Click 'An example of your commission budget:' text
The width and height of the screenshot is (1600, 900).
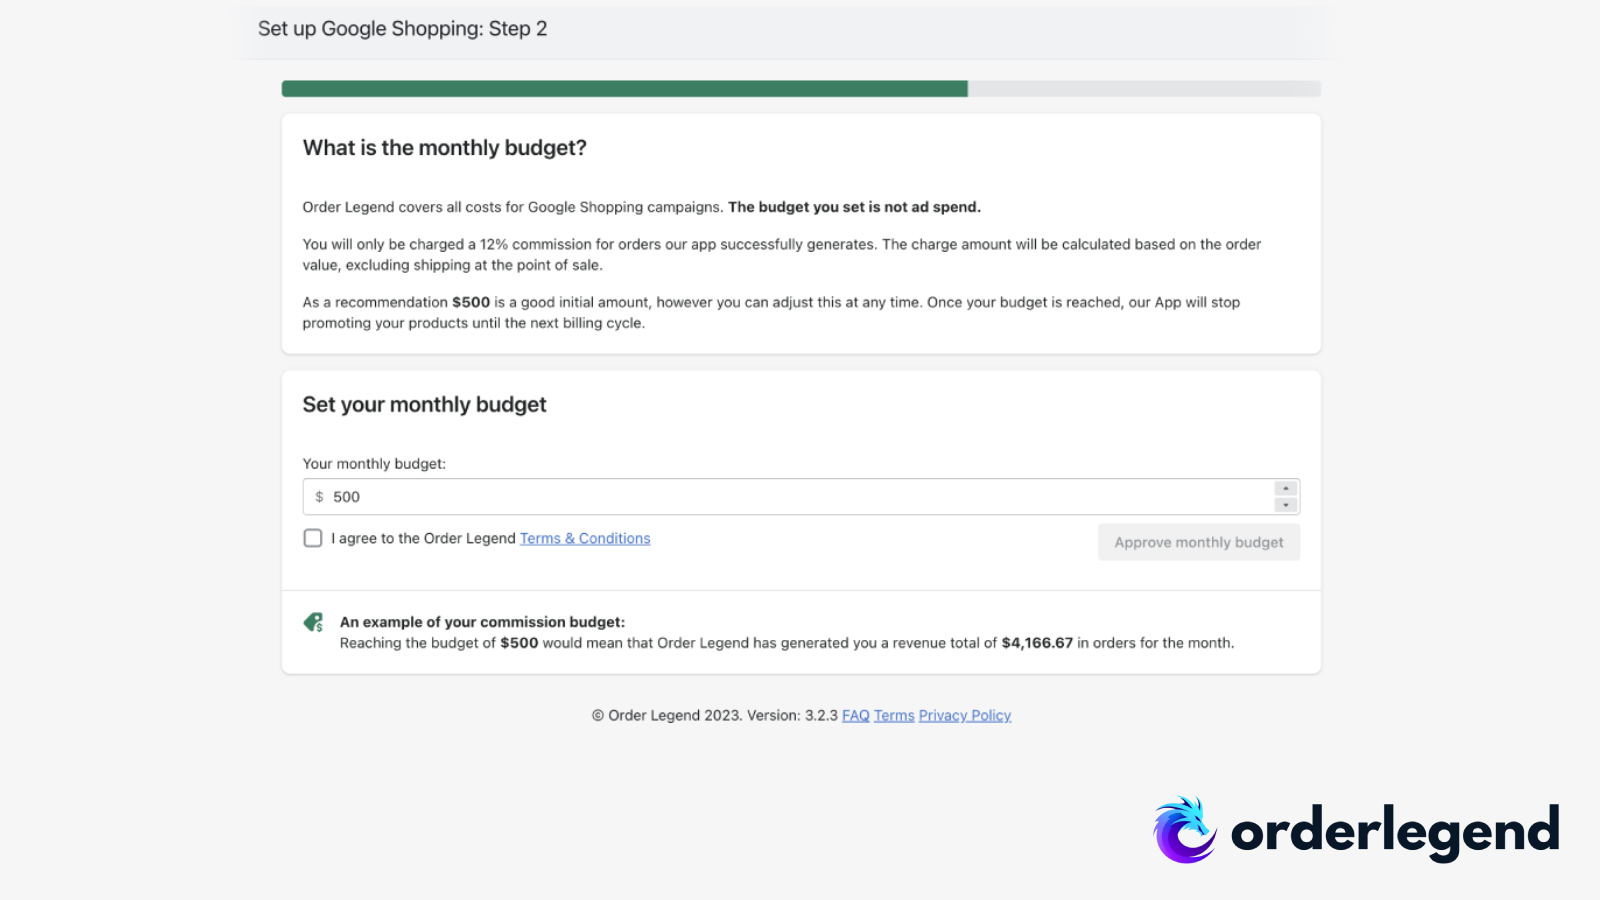click(482, 622)
